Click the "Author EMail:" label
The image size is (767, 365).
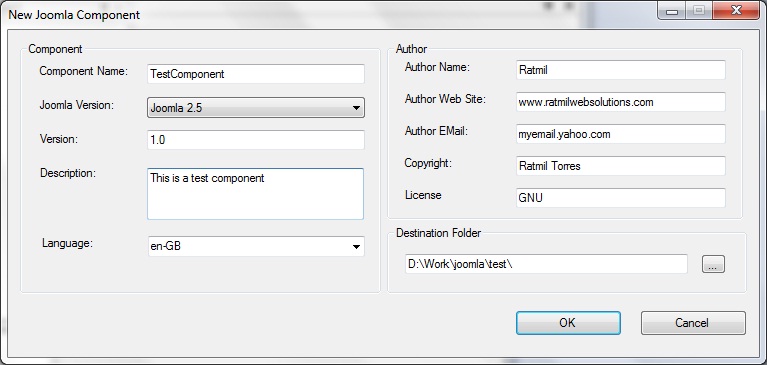tap(436, 131)
